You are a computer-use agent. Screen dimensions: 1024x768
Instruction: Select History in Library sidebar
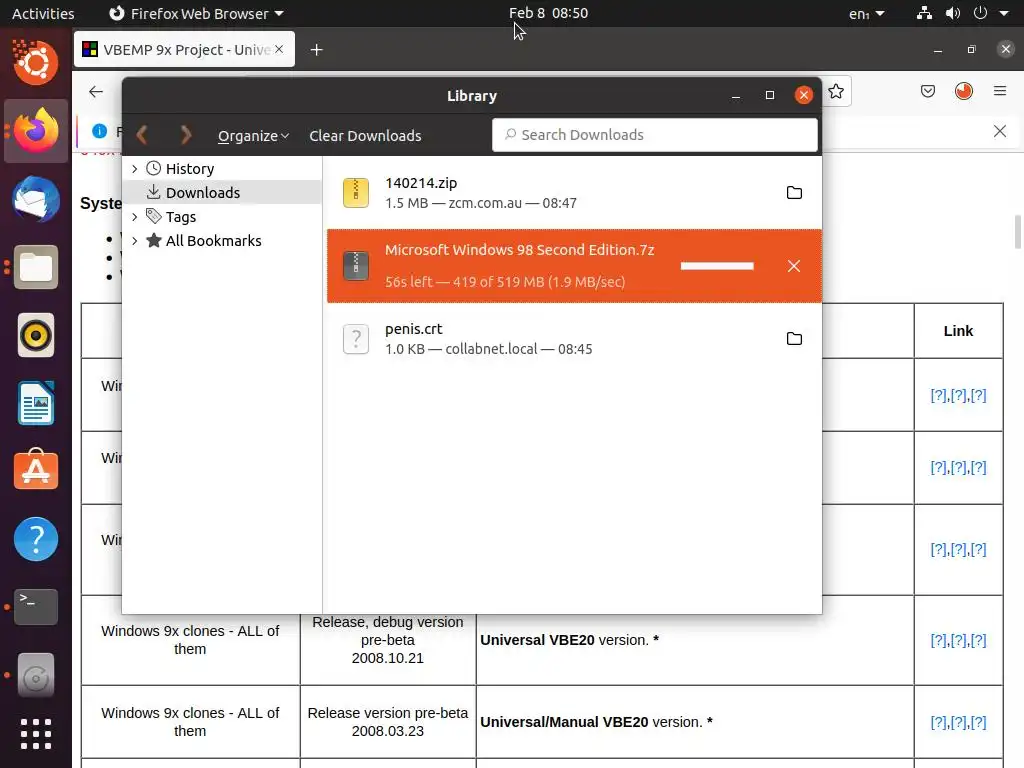pos(189,168)
